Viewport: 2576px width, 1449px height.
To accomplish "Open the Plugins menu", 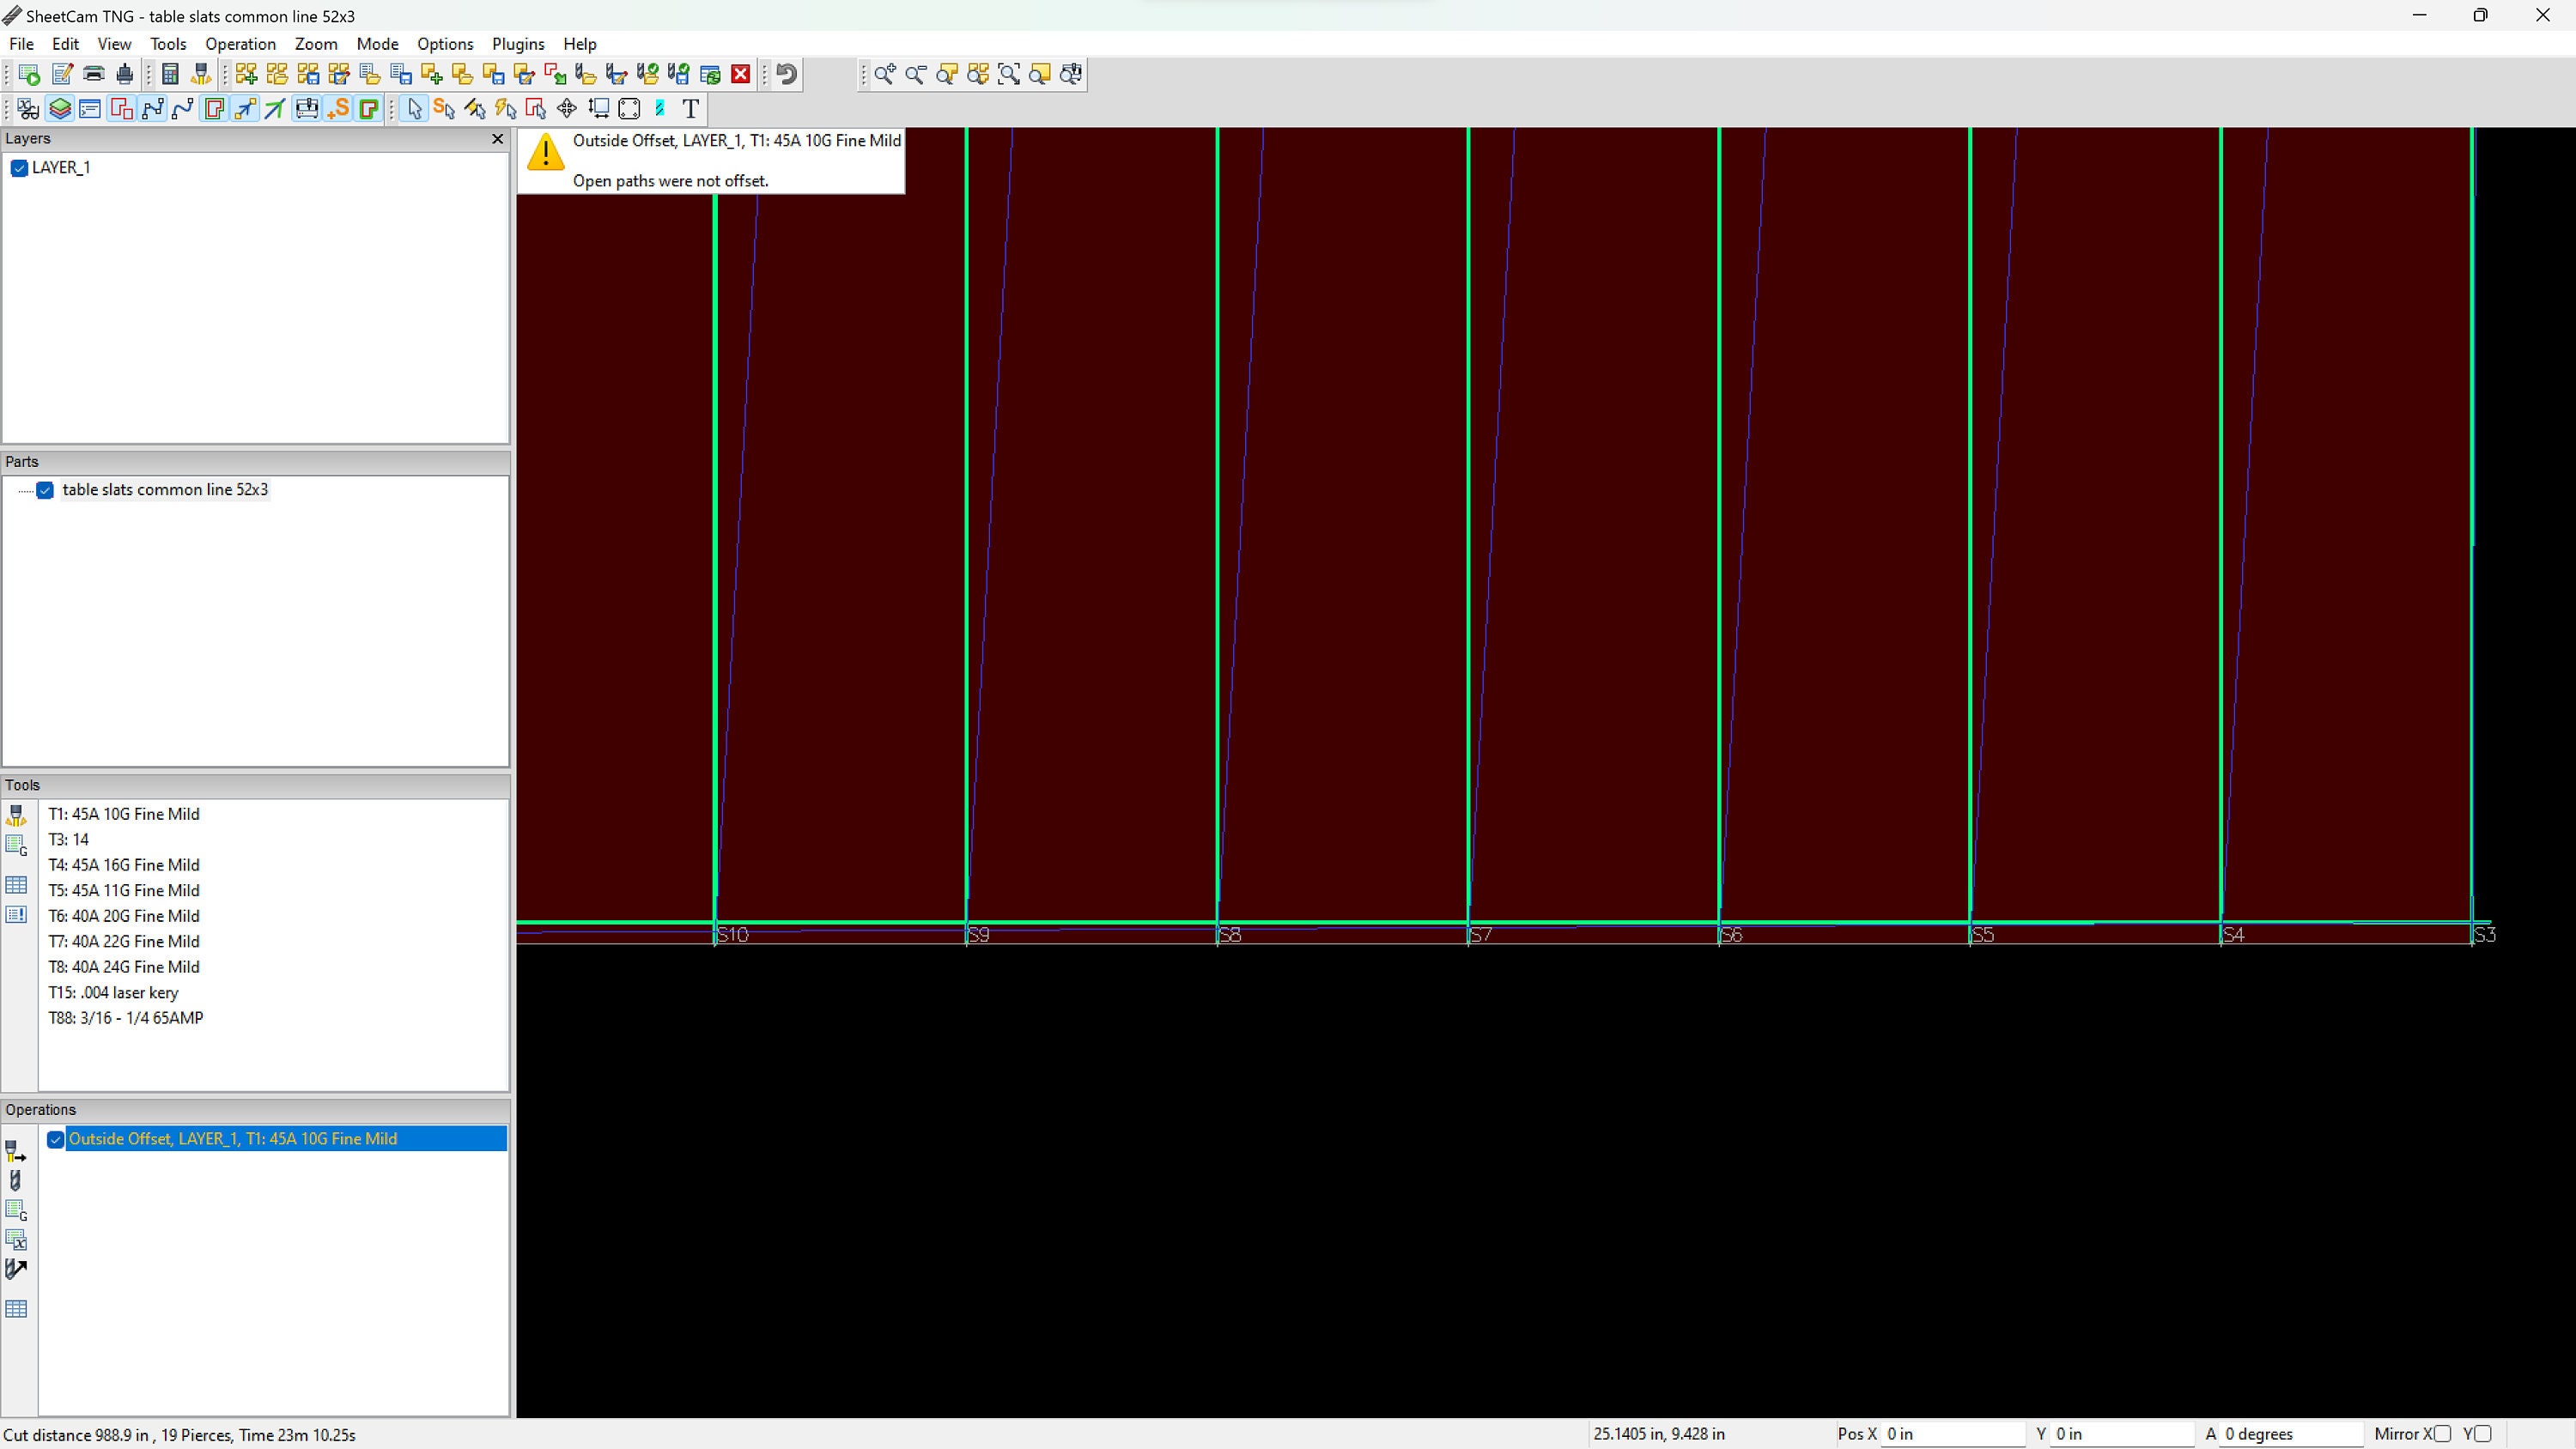I will 518,44.
